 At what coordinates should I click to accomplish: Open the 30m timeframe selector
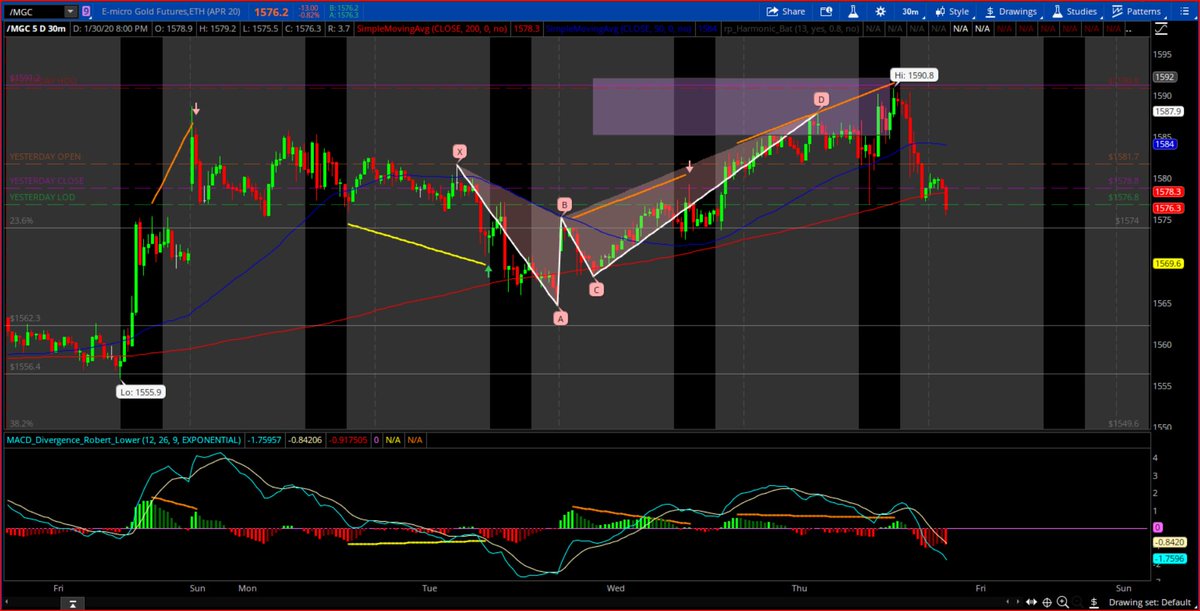[x=910, y=12]
